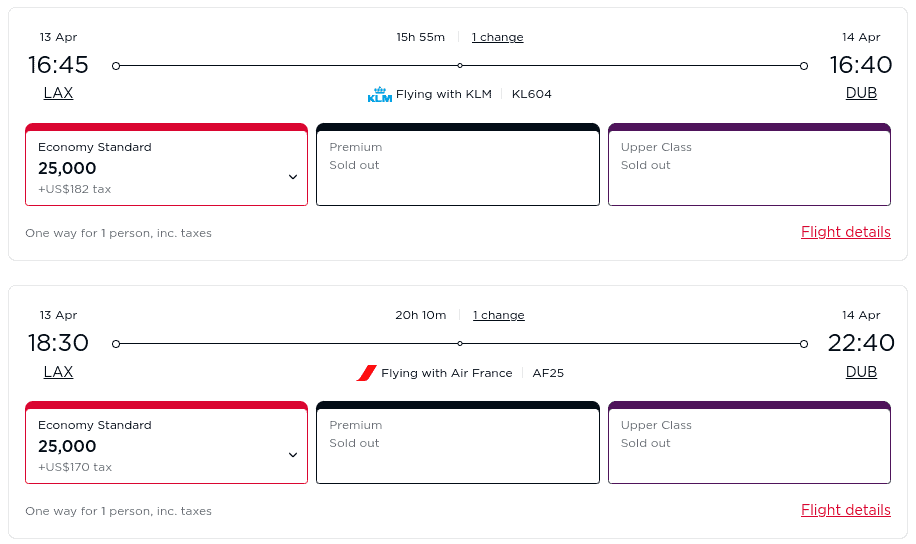Click the Air France logo icon
Screen dimensions: 916x544
(366, 373)
